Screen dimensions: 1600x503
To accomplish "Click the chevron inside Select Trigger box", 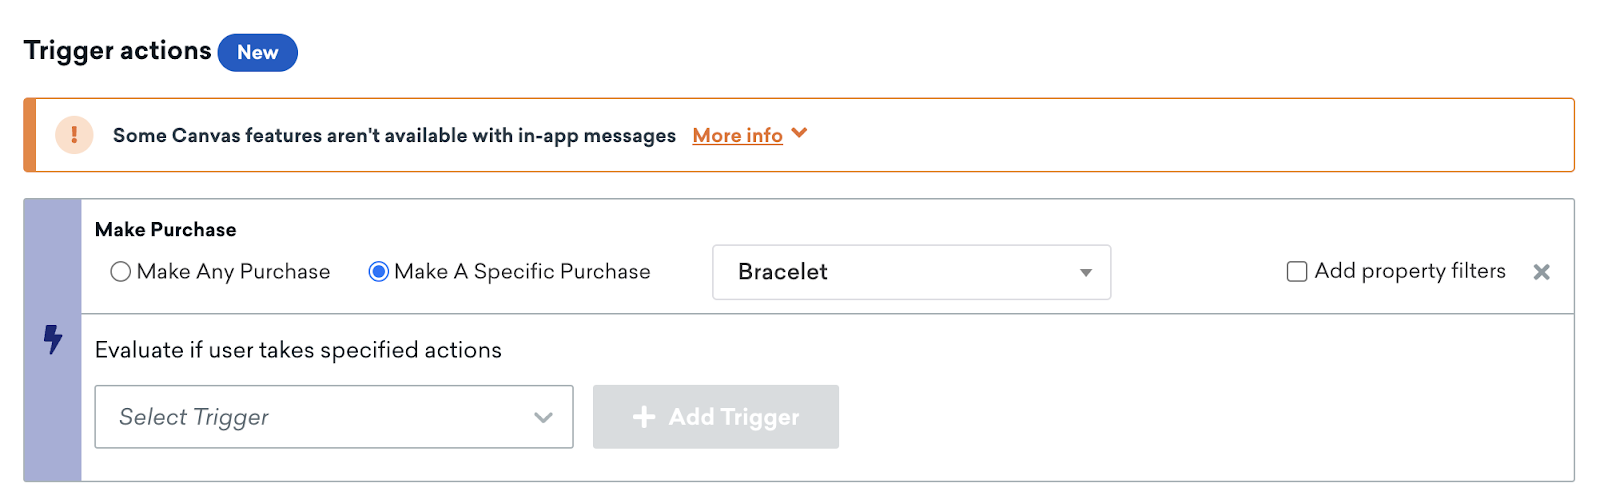I will (x=543, y=418).
